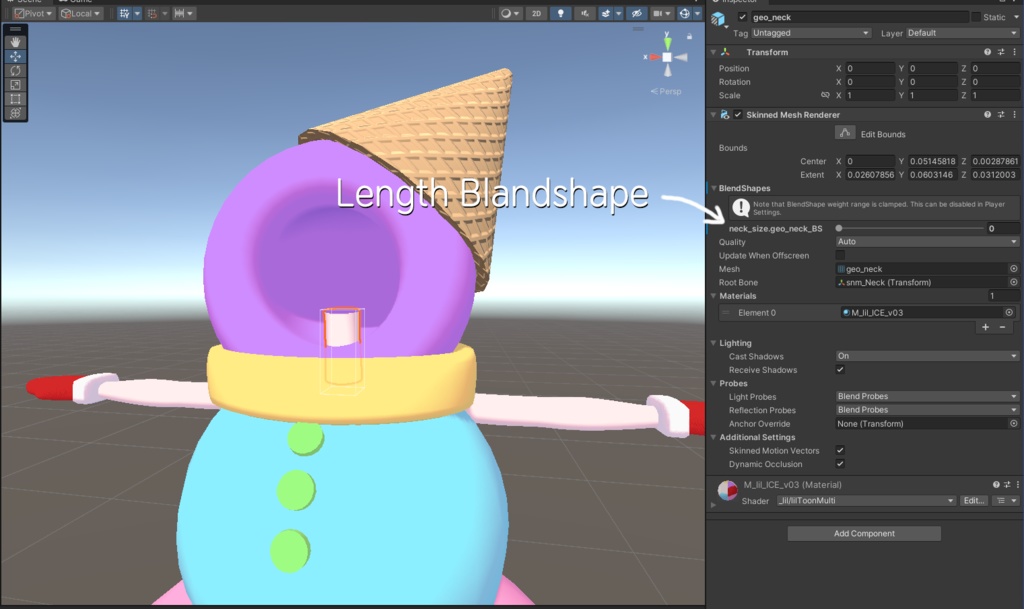Open Transform presets icon
1024x609 pixels.
click(1000, 52)
